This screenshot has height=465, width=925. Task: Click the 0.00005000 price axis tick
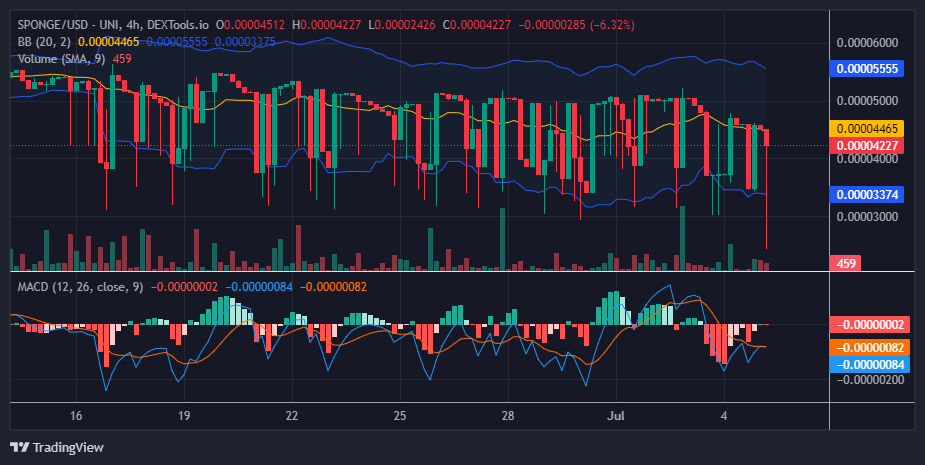pos(867,100)
